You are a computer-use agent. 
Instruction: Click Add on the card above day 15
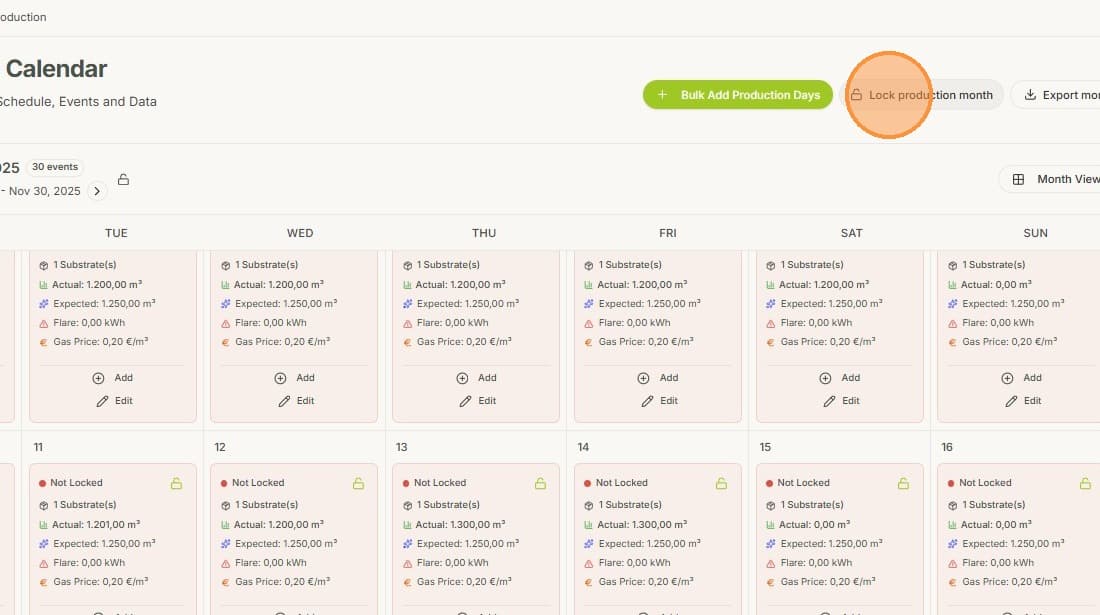click(x=839, y=378)
